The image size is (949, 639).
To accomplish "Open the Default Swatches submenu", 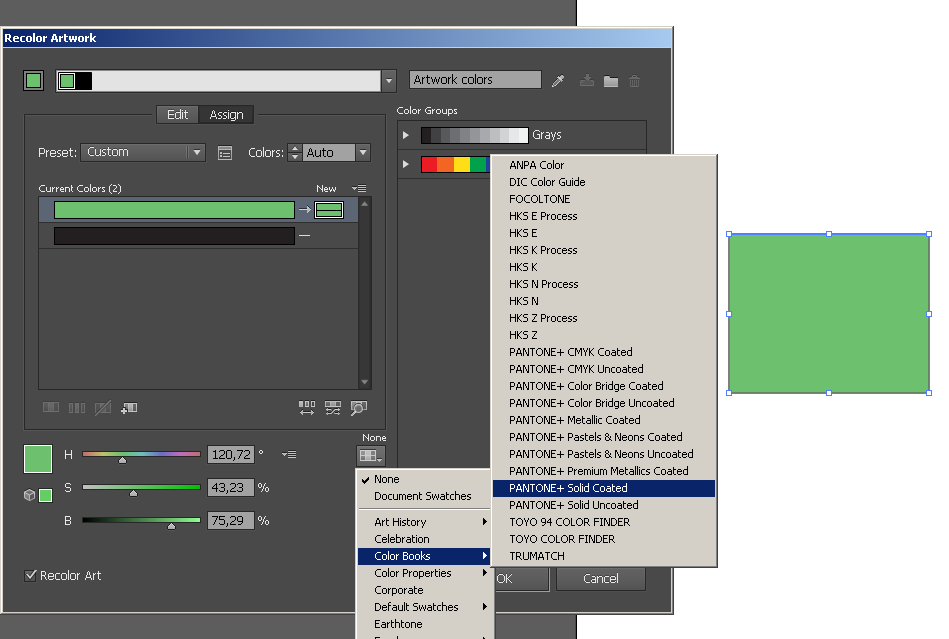I will (423, 607).
